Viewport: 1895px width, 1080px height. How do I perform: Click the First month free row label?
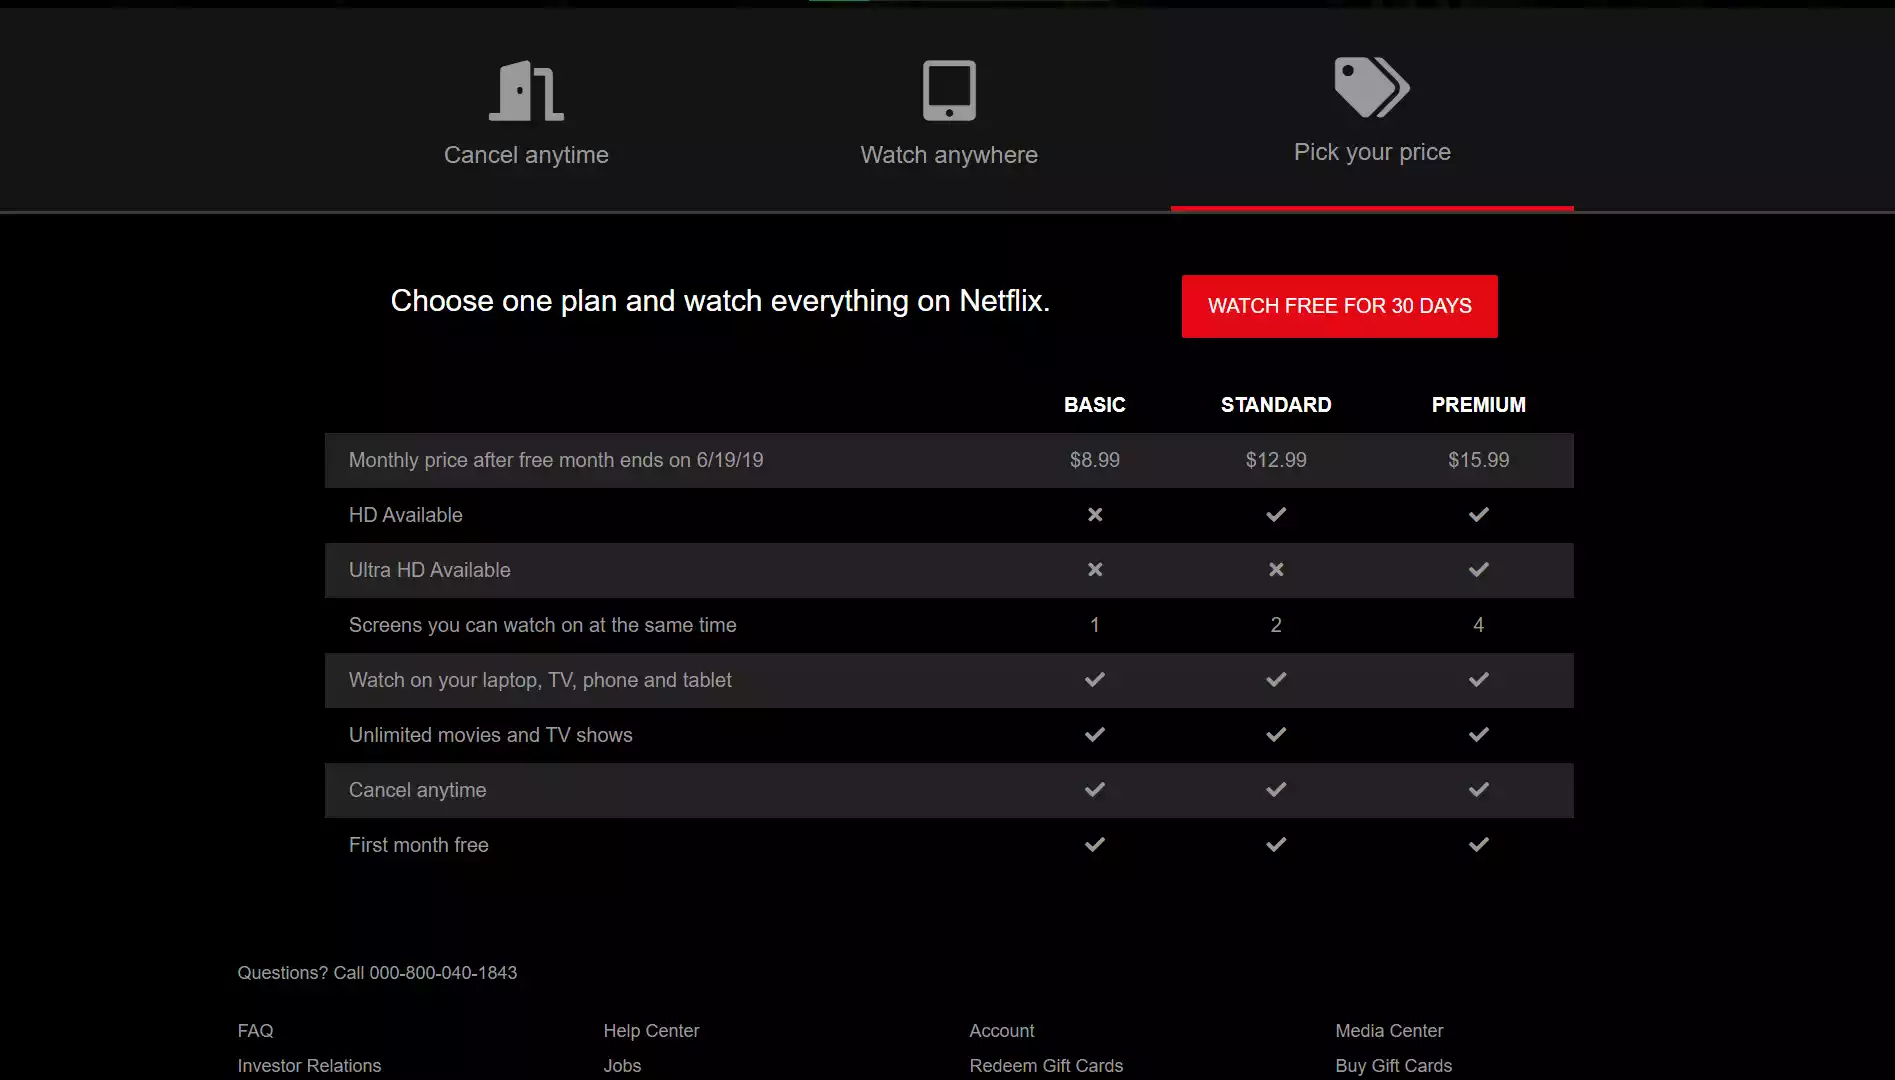coord(419,845)
